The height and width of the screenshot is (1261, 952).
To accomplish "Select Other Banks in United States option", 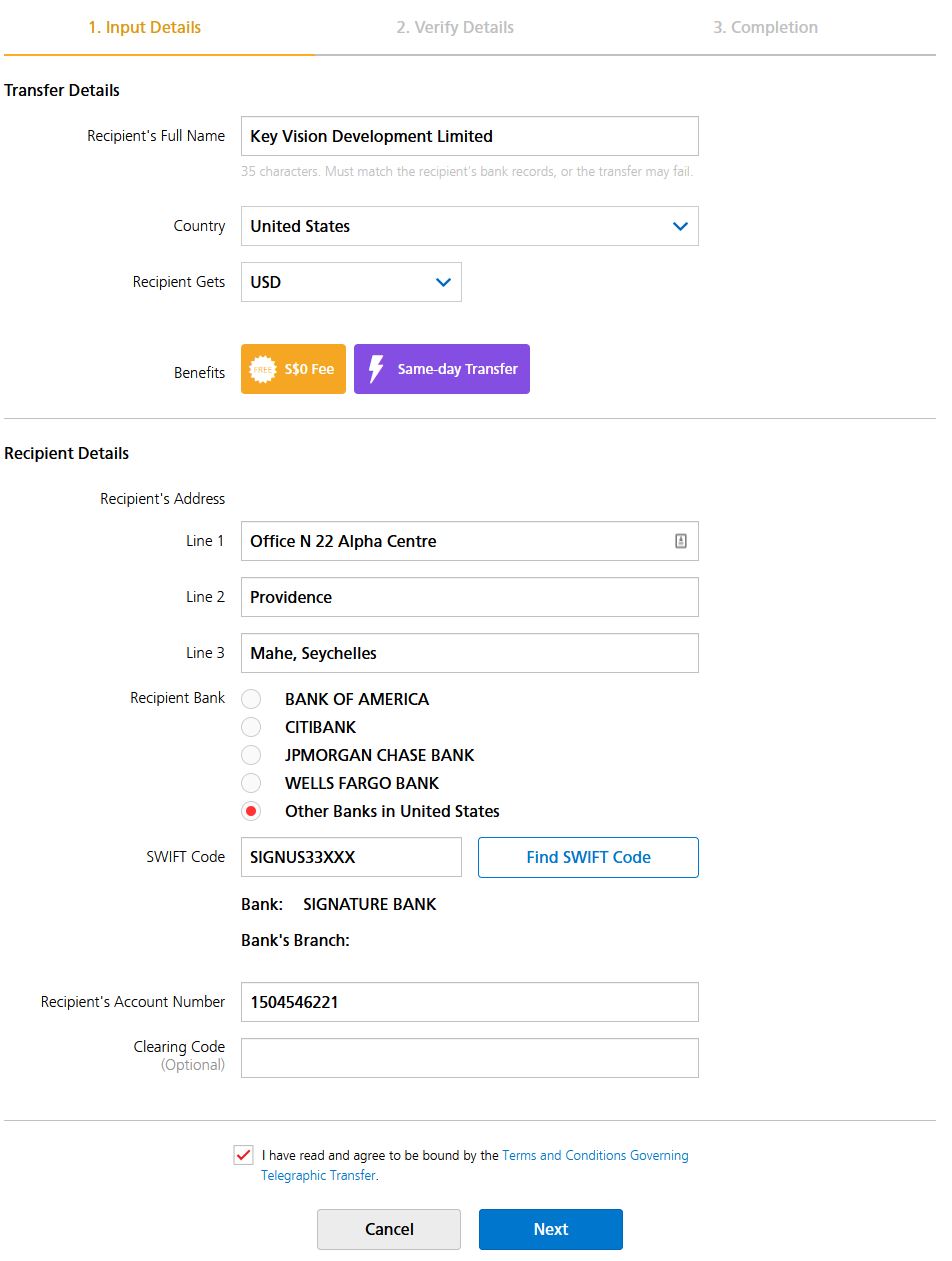I will [x=252, y=811].
